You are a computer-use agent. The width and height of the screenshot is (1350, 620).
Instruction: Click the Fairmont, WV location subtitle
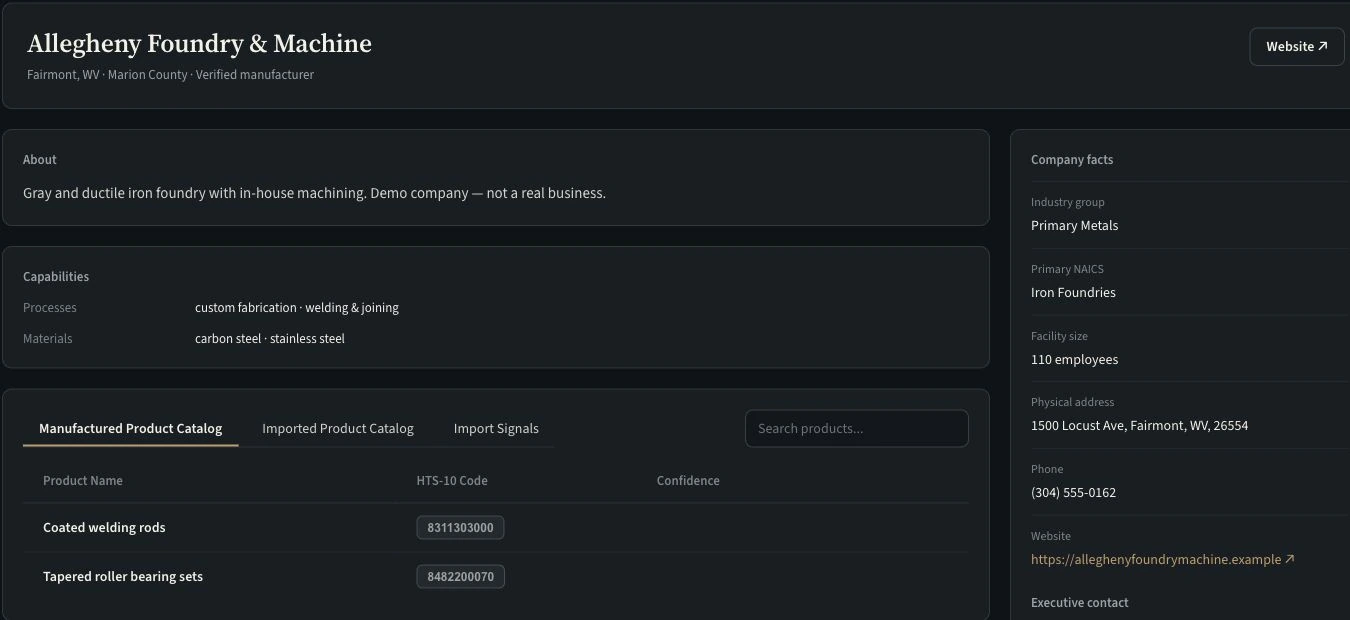pyautogui.click(x=170, y=74)
